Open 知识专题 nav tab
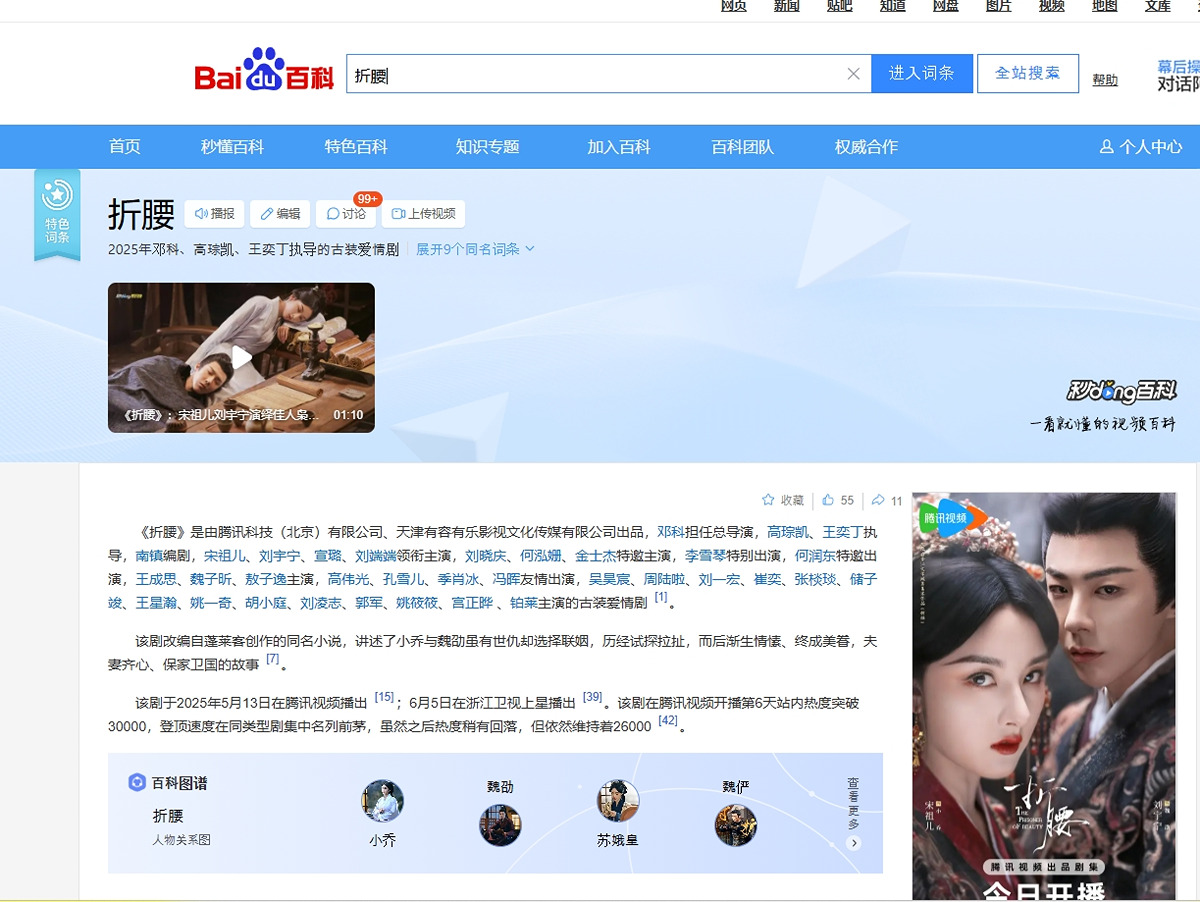Viewport: 1200px width, 902px height. [x=488, y=147]
